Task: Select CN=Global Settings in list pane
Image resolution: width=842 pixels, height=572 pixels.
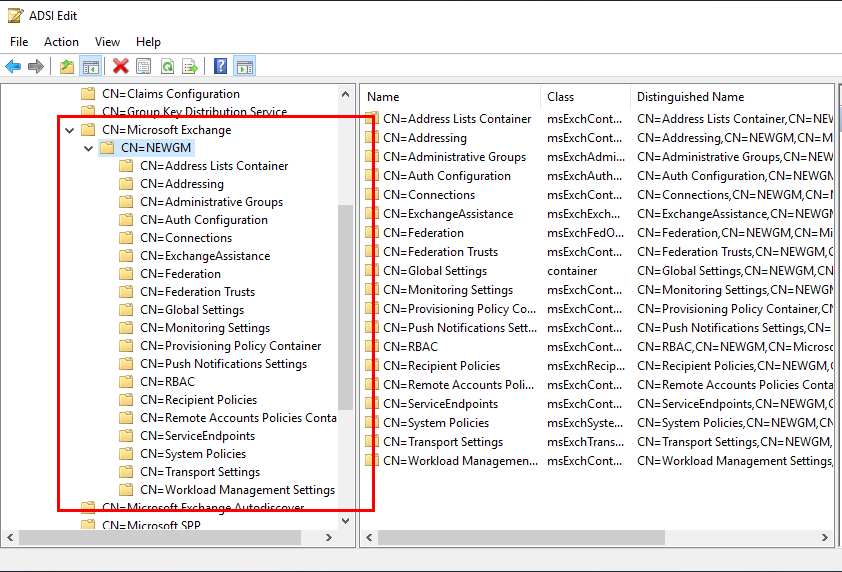Action: tap(435, 271)
